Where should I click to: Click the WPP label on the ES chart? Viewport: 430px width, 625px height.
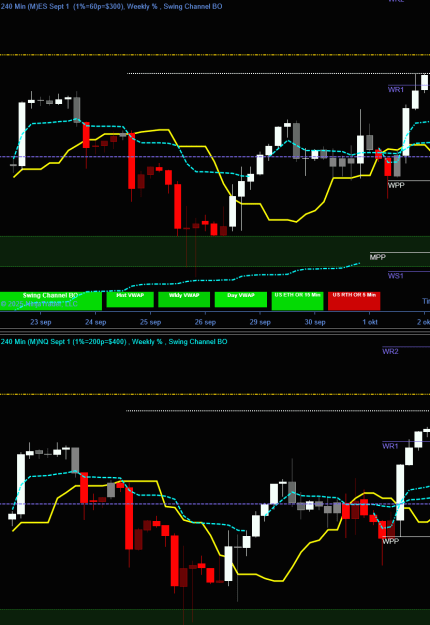point(396,185)
